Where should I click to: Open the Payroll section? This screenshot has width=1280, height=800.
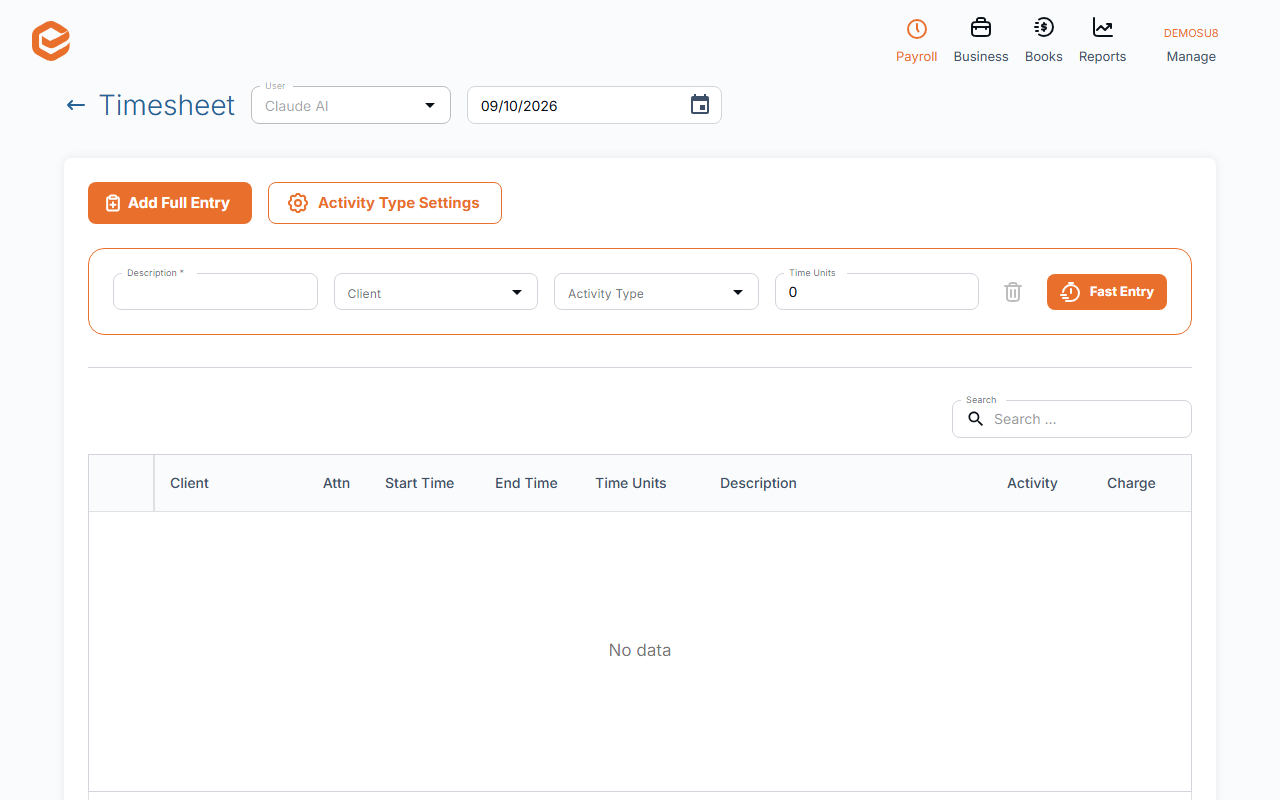[916, 42]
